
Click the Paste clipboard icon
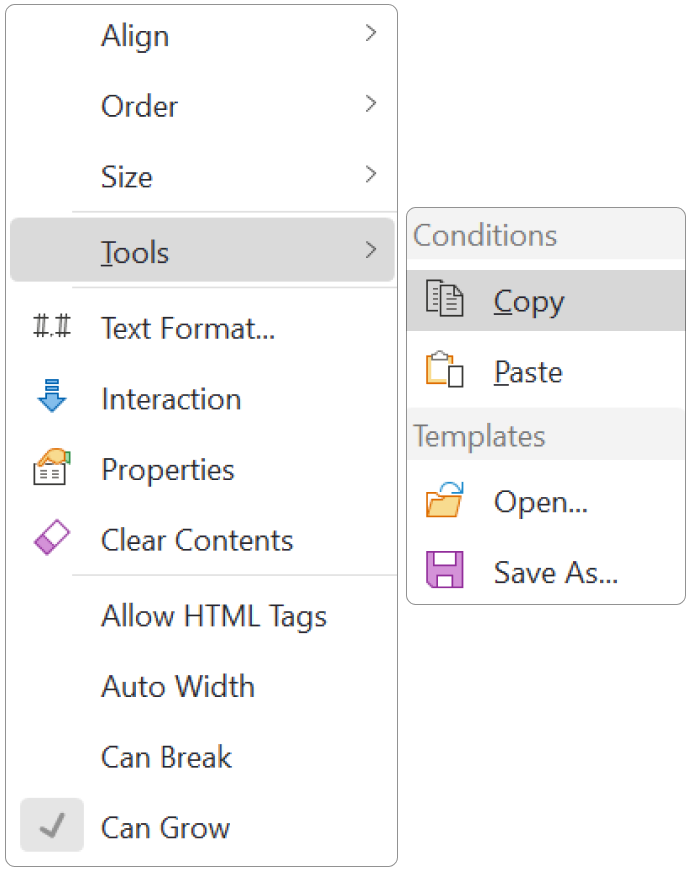tap(445, 371)
